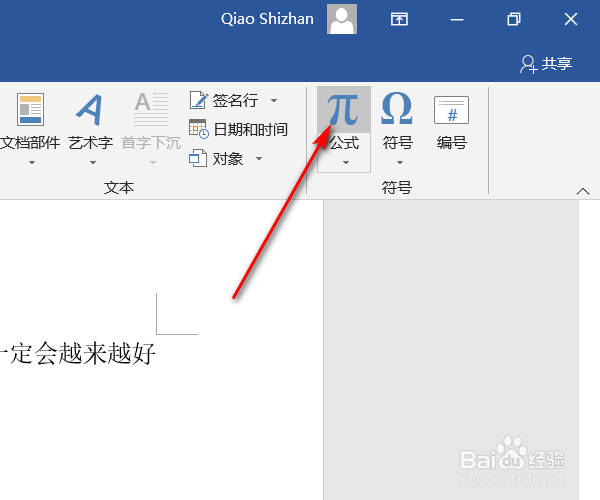Expand the 符号 symbol dropdown arrow
The image size is (600, 500).
[399, 162]
